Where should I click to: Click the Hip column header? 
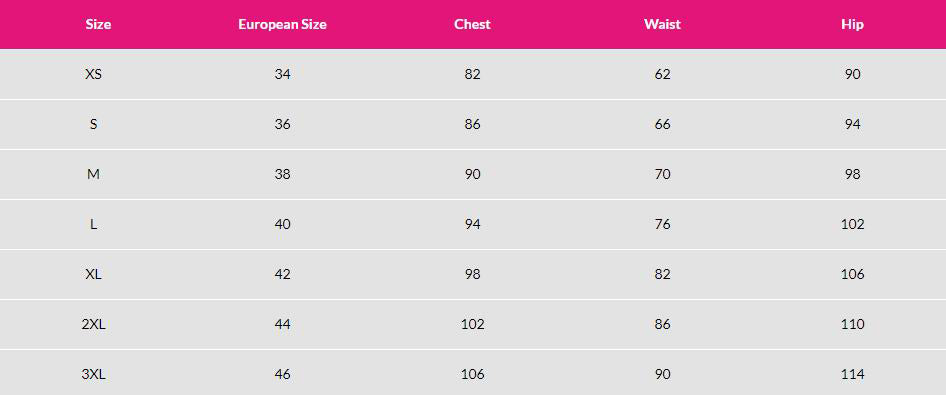(x=852, y=25)
